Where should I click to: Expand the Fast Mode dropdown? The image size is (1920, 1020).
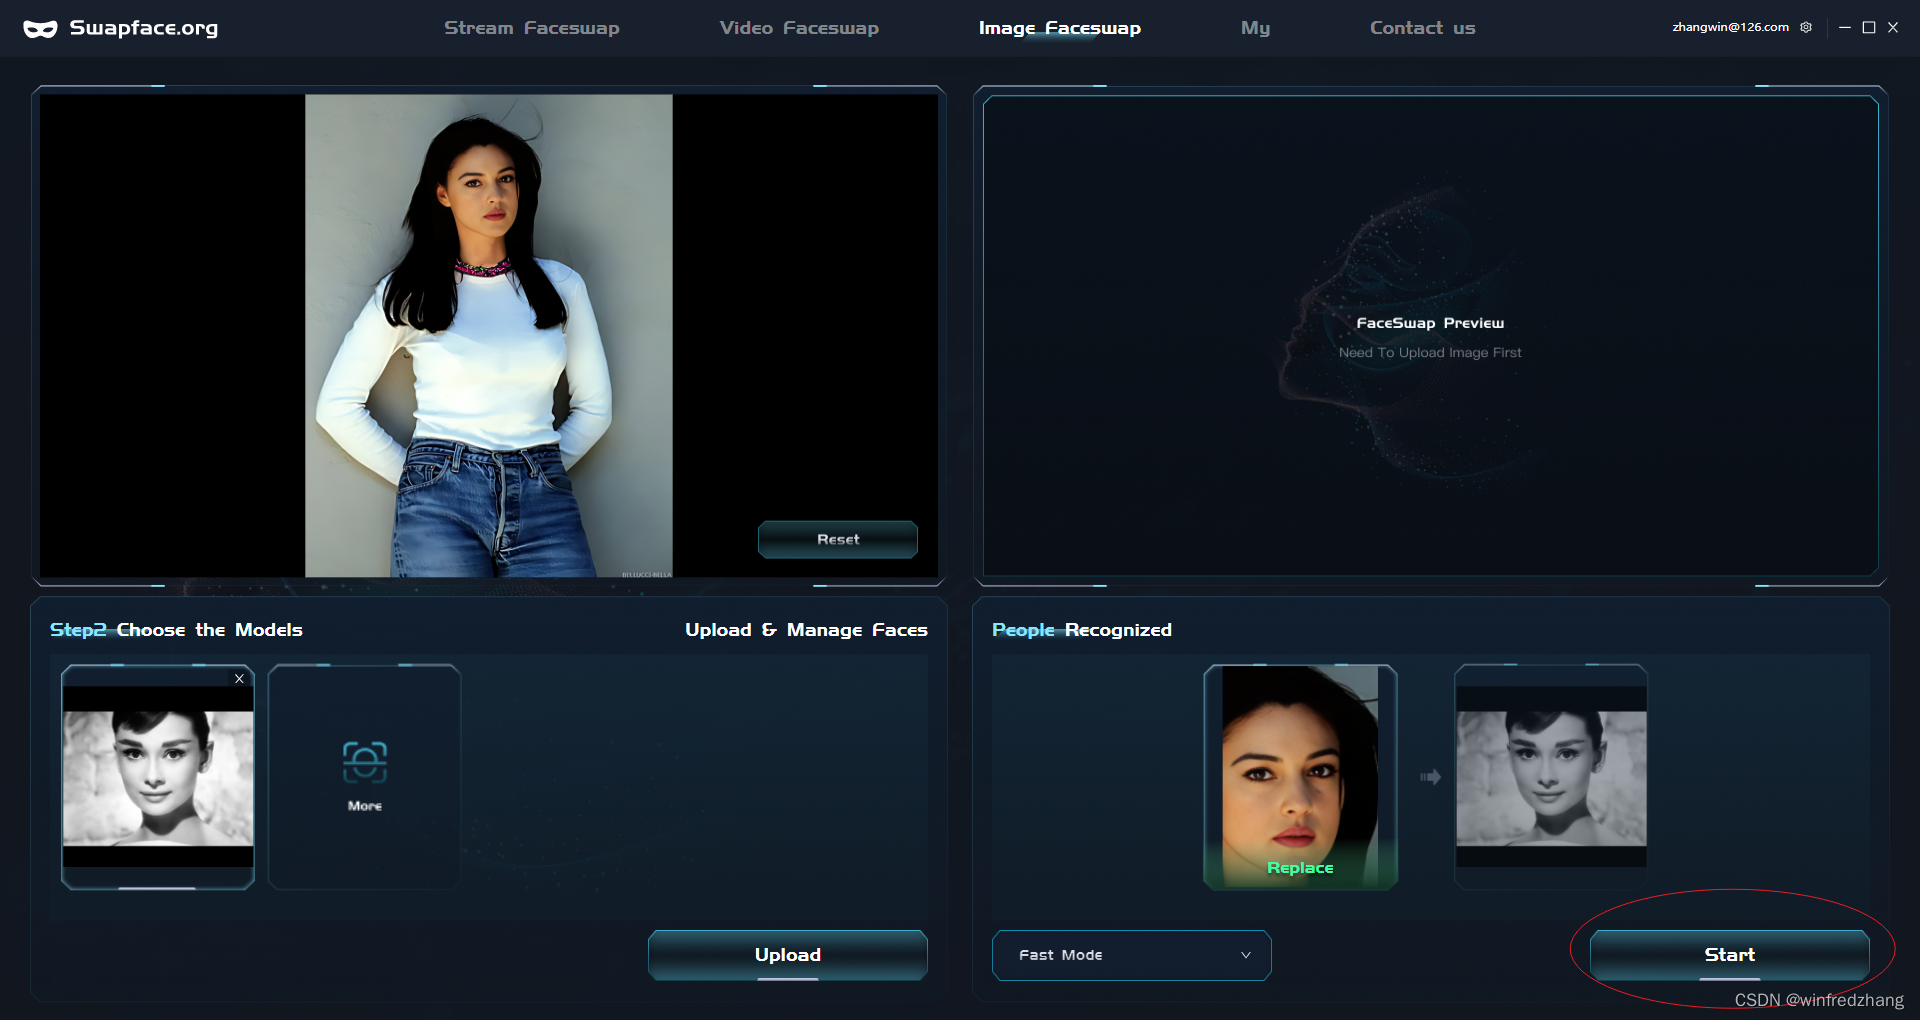[x=1132, y=955]
